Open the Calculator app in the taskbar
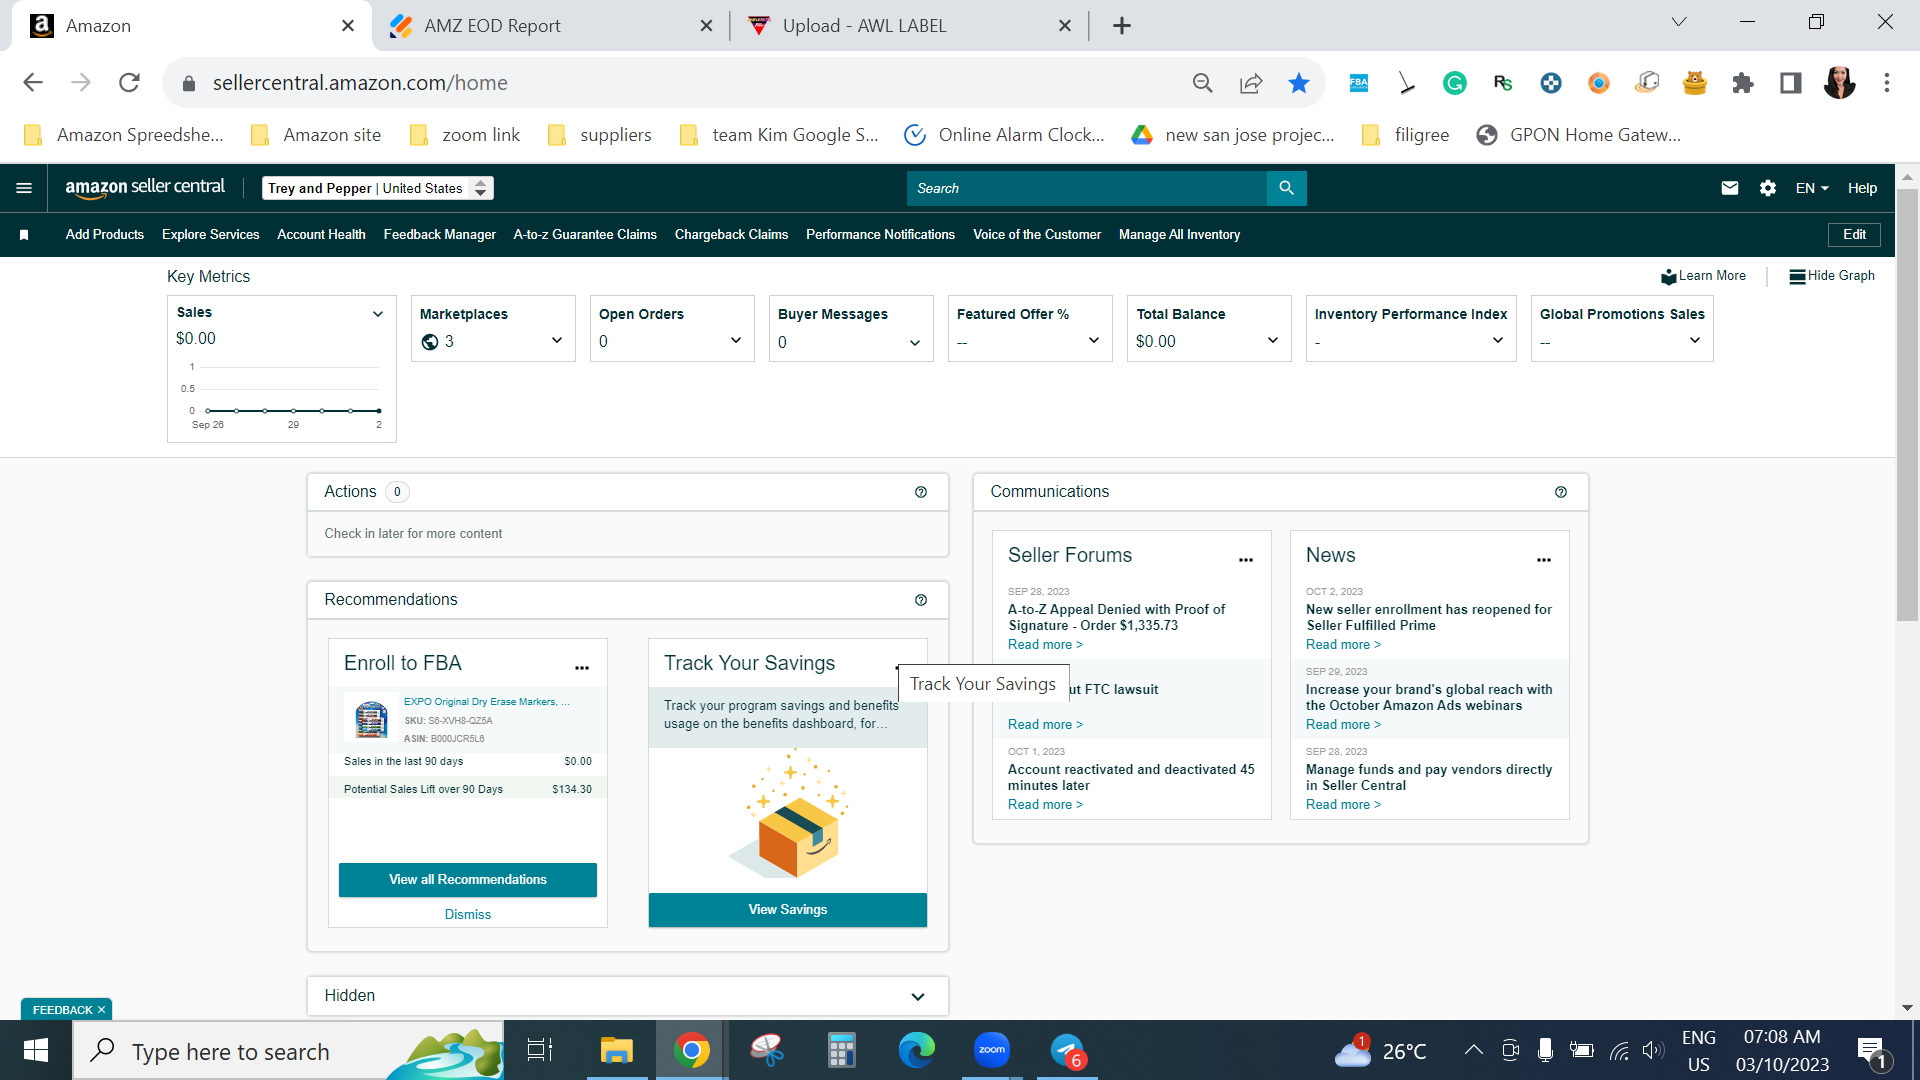The image size is (1920, 1080). coord(842,1050)
